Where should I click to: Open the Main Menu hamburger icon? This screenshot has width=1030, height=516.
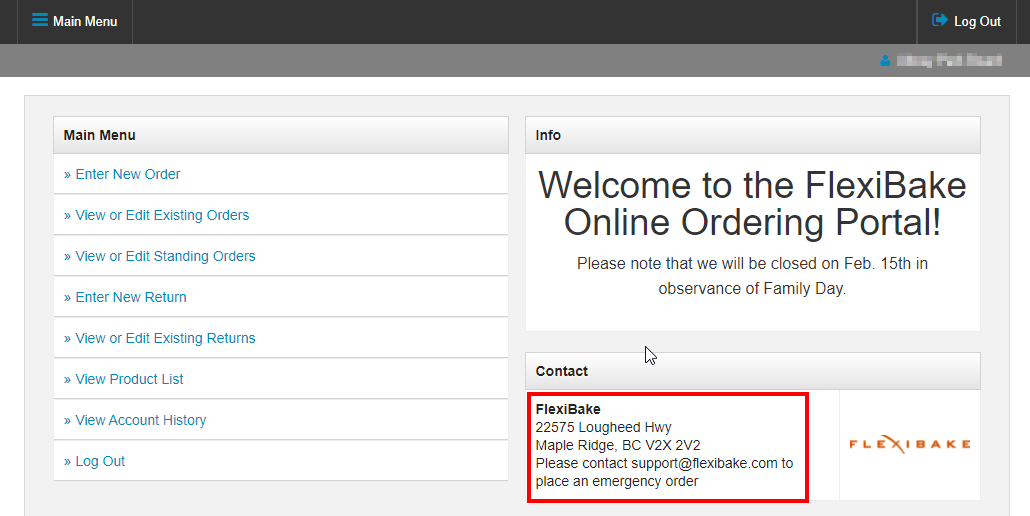click(x=39, y=20)
